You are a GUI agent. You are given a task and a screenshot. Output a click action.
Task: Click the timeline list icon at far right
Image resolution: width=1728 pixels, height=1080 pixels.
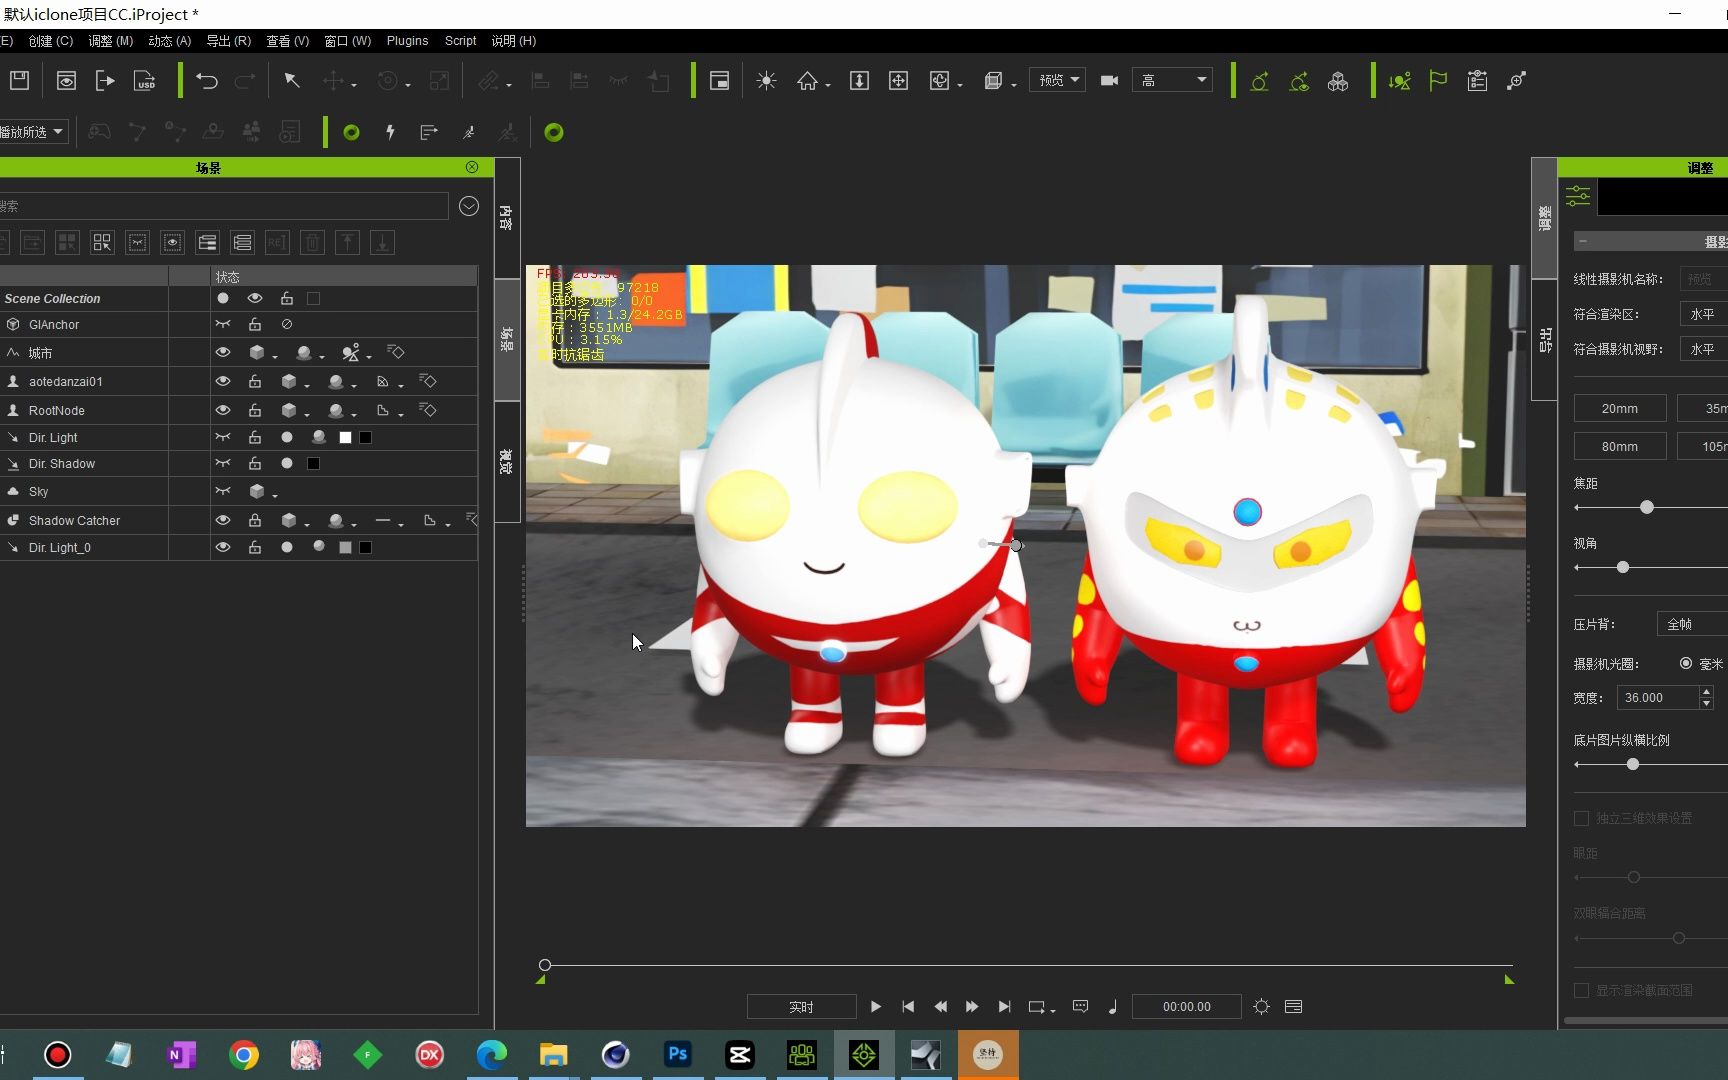click(x=1293, y=1007)
